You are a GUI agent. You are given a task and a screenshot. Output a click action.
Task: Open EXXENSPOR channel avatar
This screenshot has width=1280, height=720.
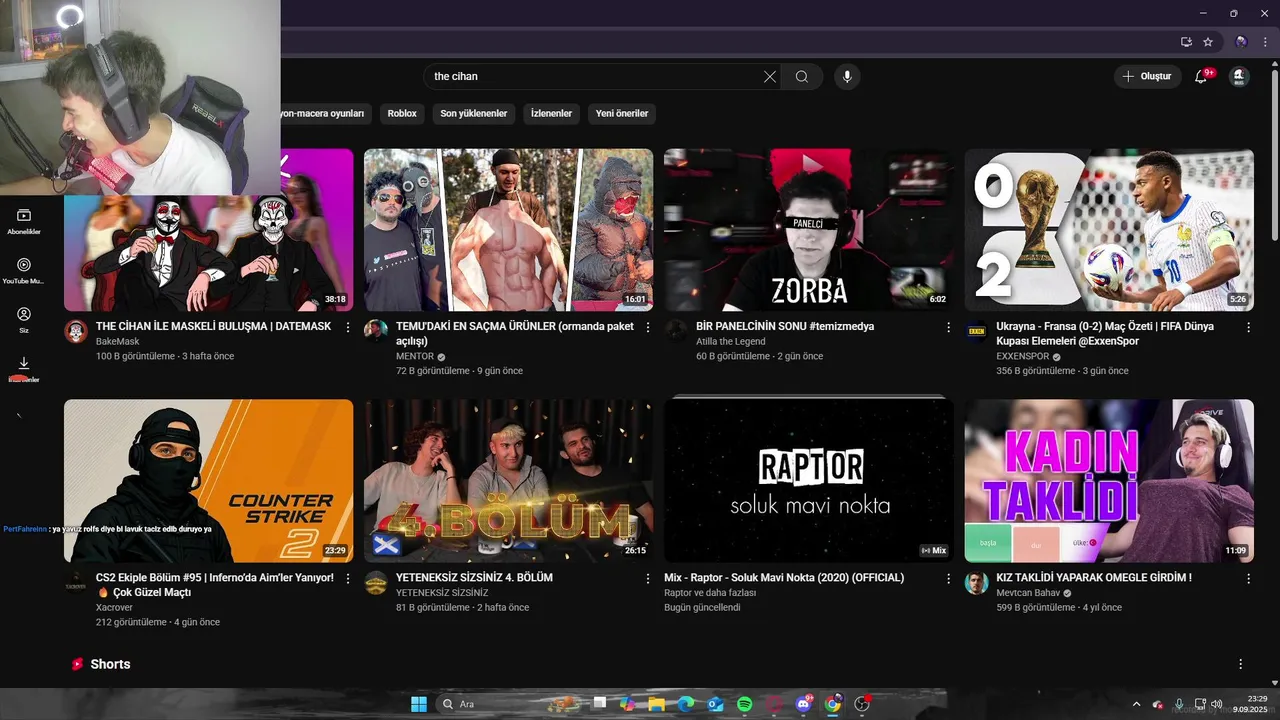(x=976, y=332)
